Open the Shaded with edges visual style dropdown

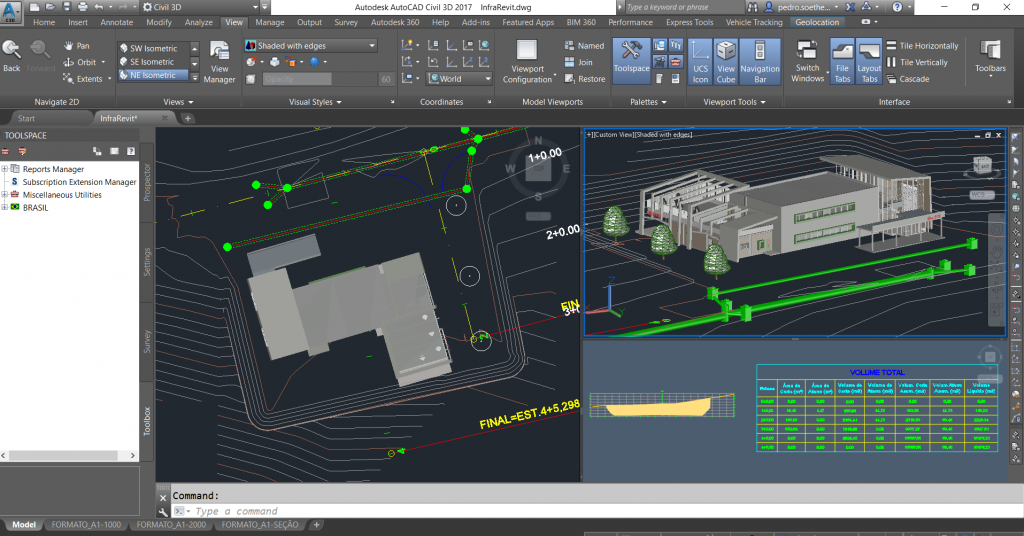coord(311,46)
